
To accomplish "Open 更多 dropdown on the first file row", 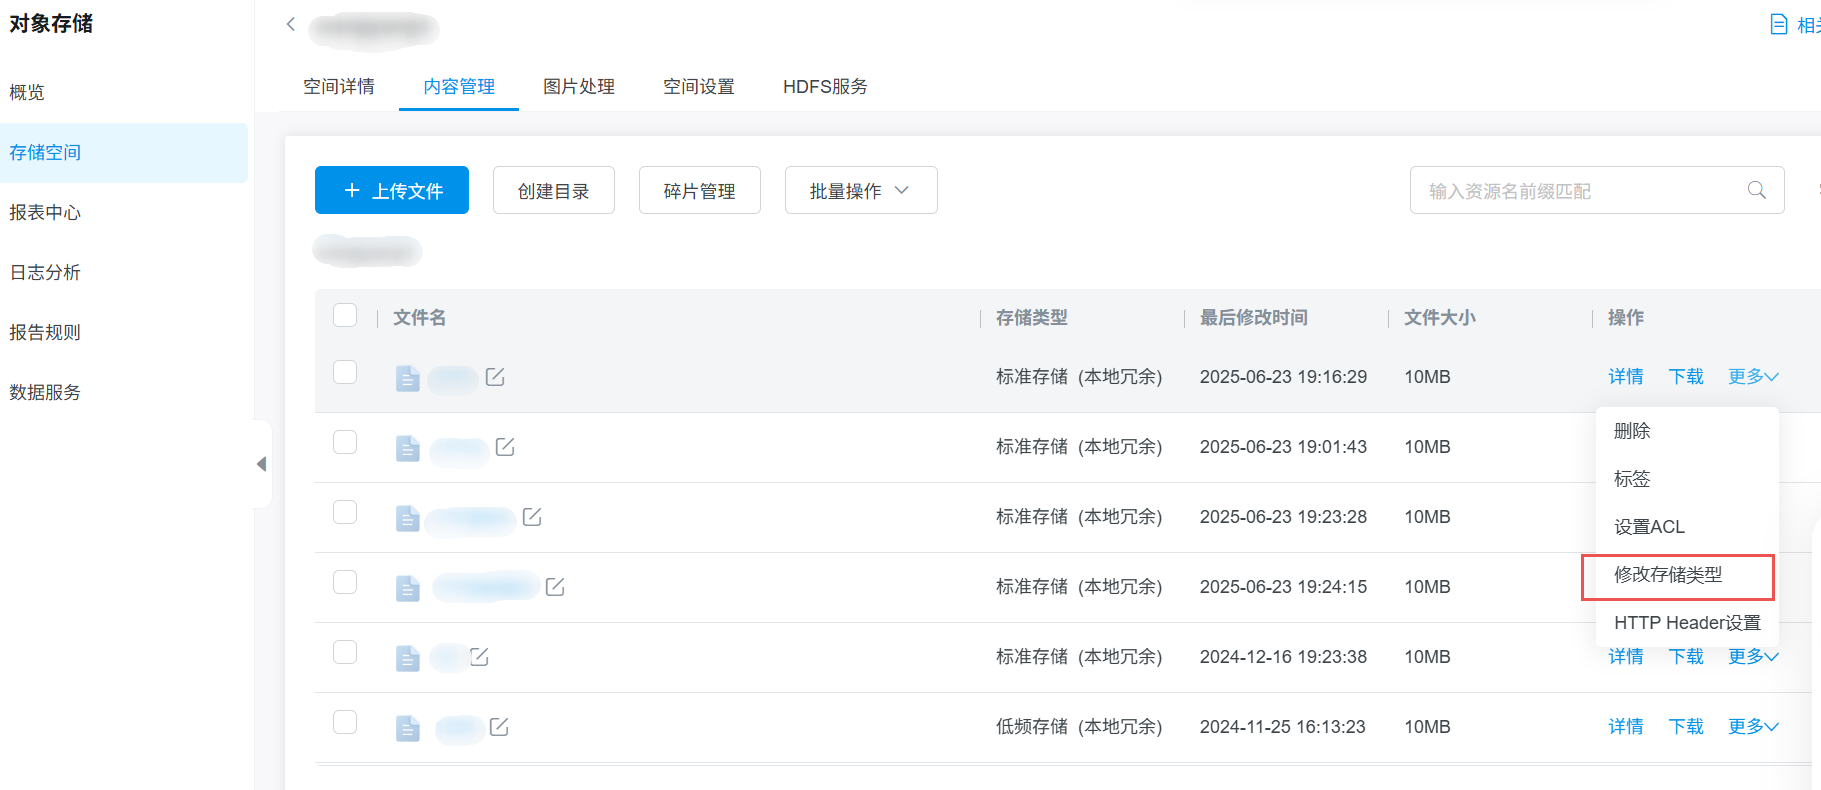I will tap(1752, 377).
